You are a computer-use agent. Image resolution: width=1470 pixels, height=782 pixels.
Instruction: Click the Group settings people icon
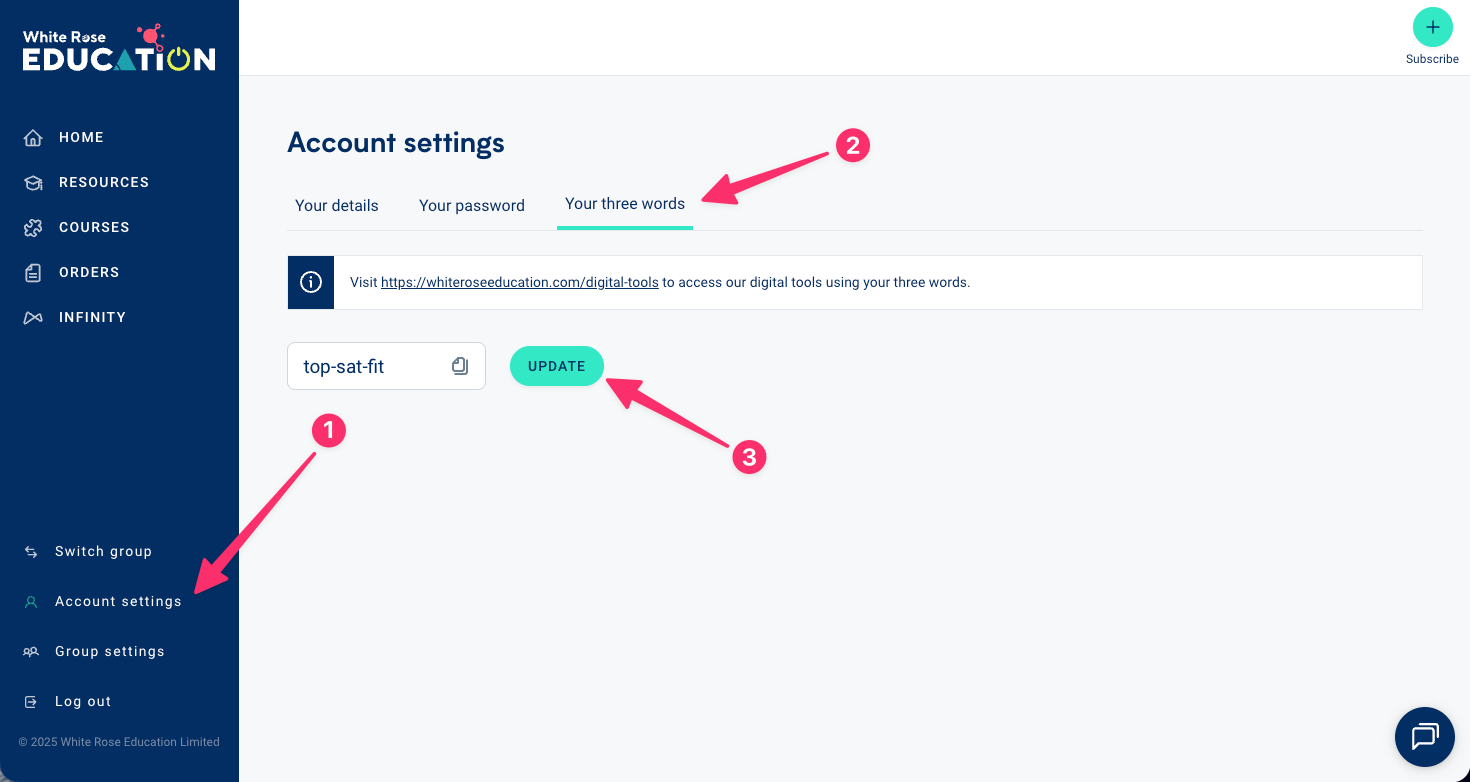coord(31,652)
